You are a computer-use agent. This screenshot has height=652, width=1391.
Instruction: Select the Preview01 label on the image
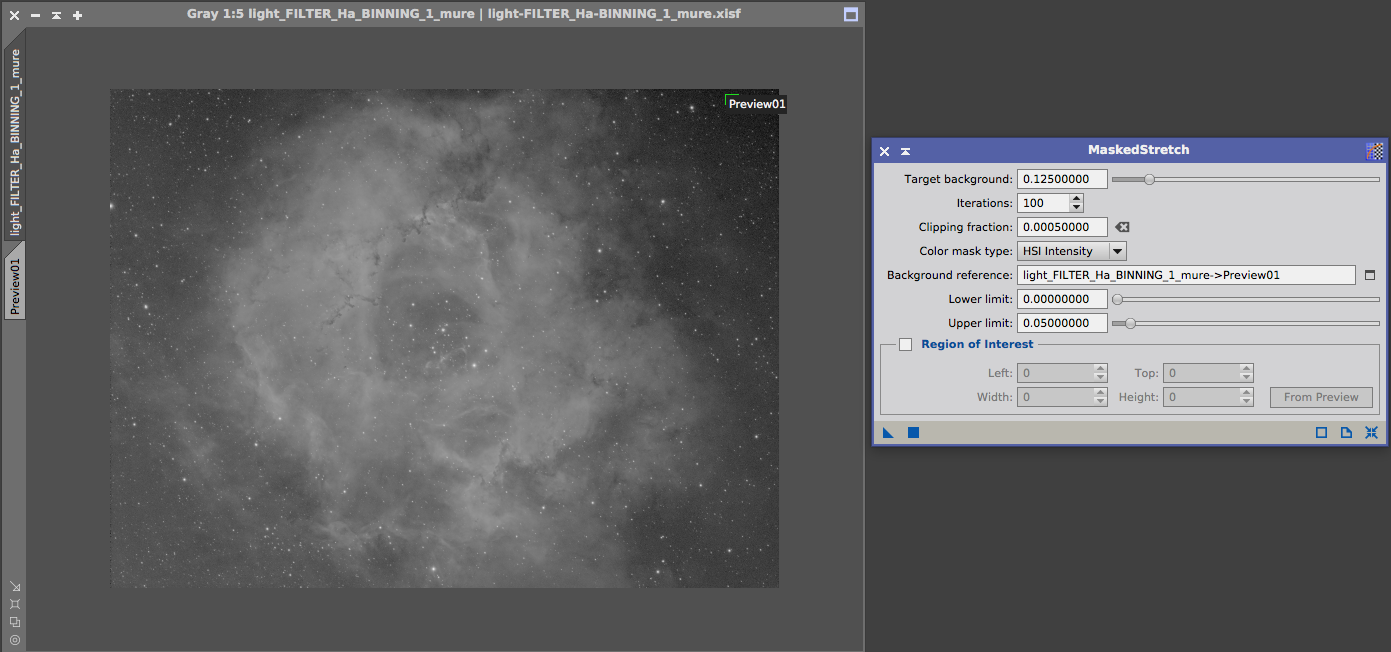757,104
